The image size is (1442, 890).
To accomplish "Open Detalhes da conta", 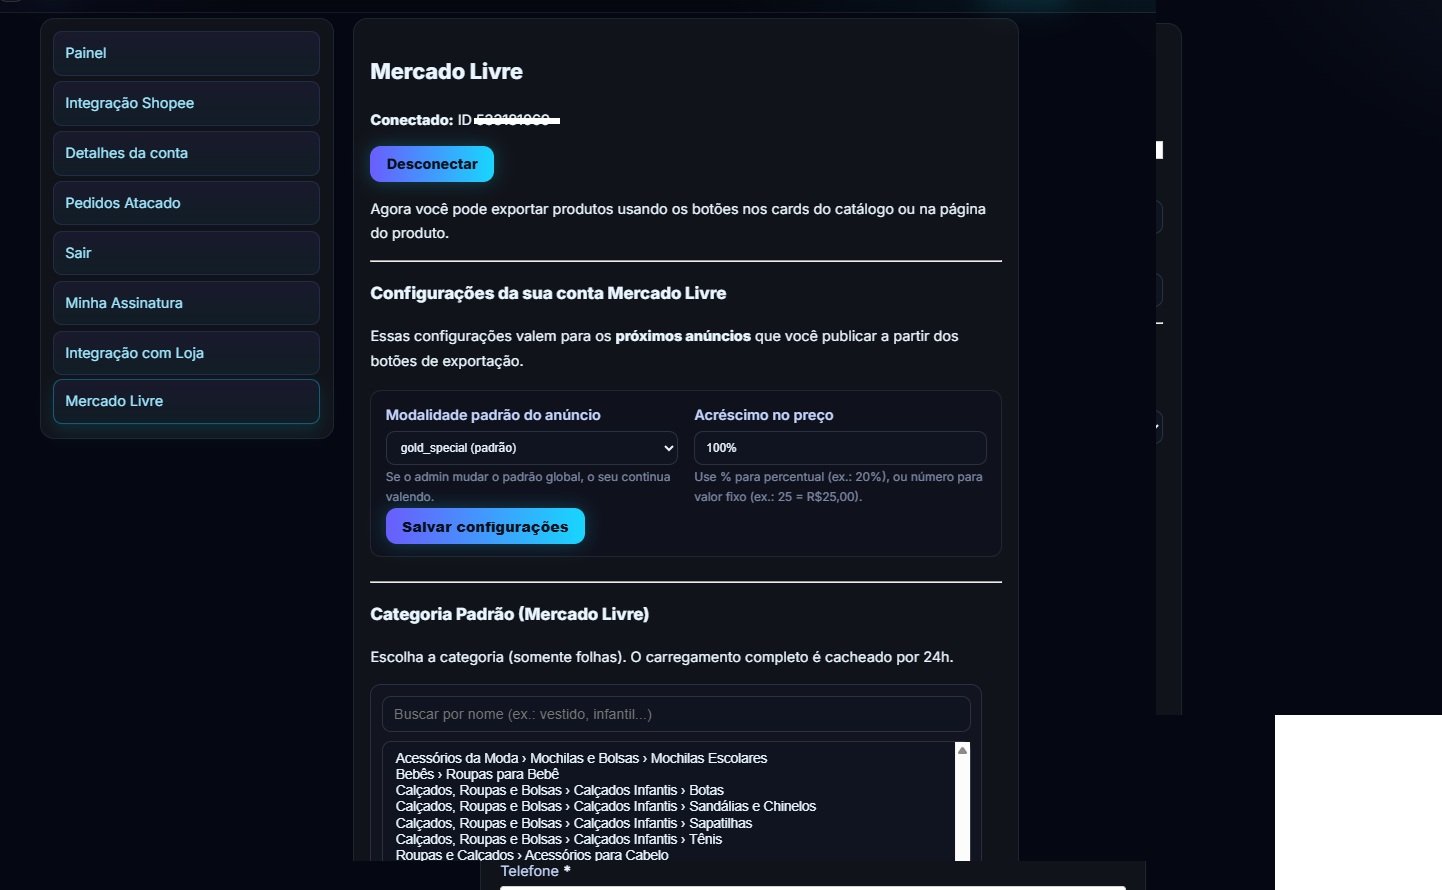I will (186, 153).
